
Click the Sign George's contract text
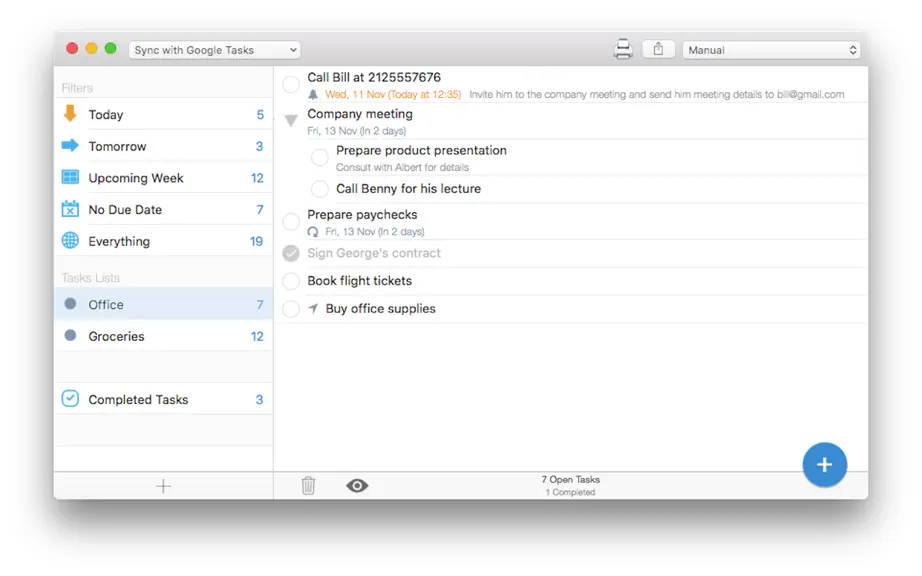point(373,253)
